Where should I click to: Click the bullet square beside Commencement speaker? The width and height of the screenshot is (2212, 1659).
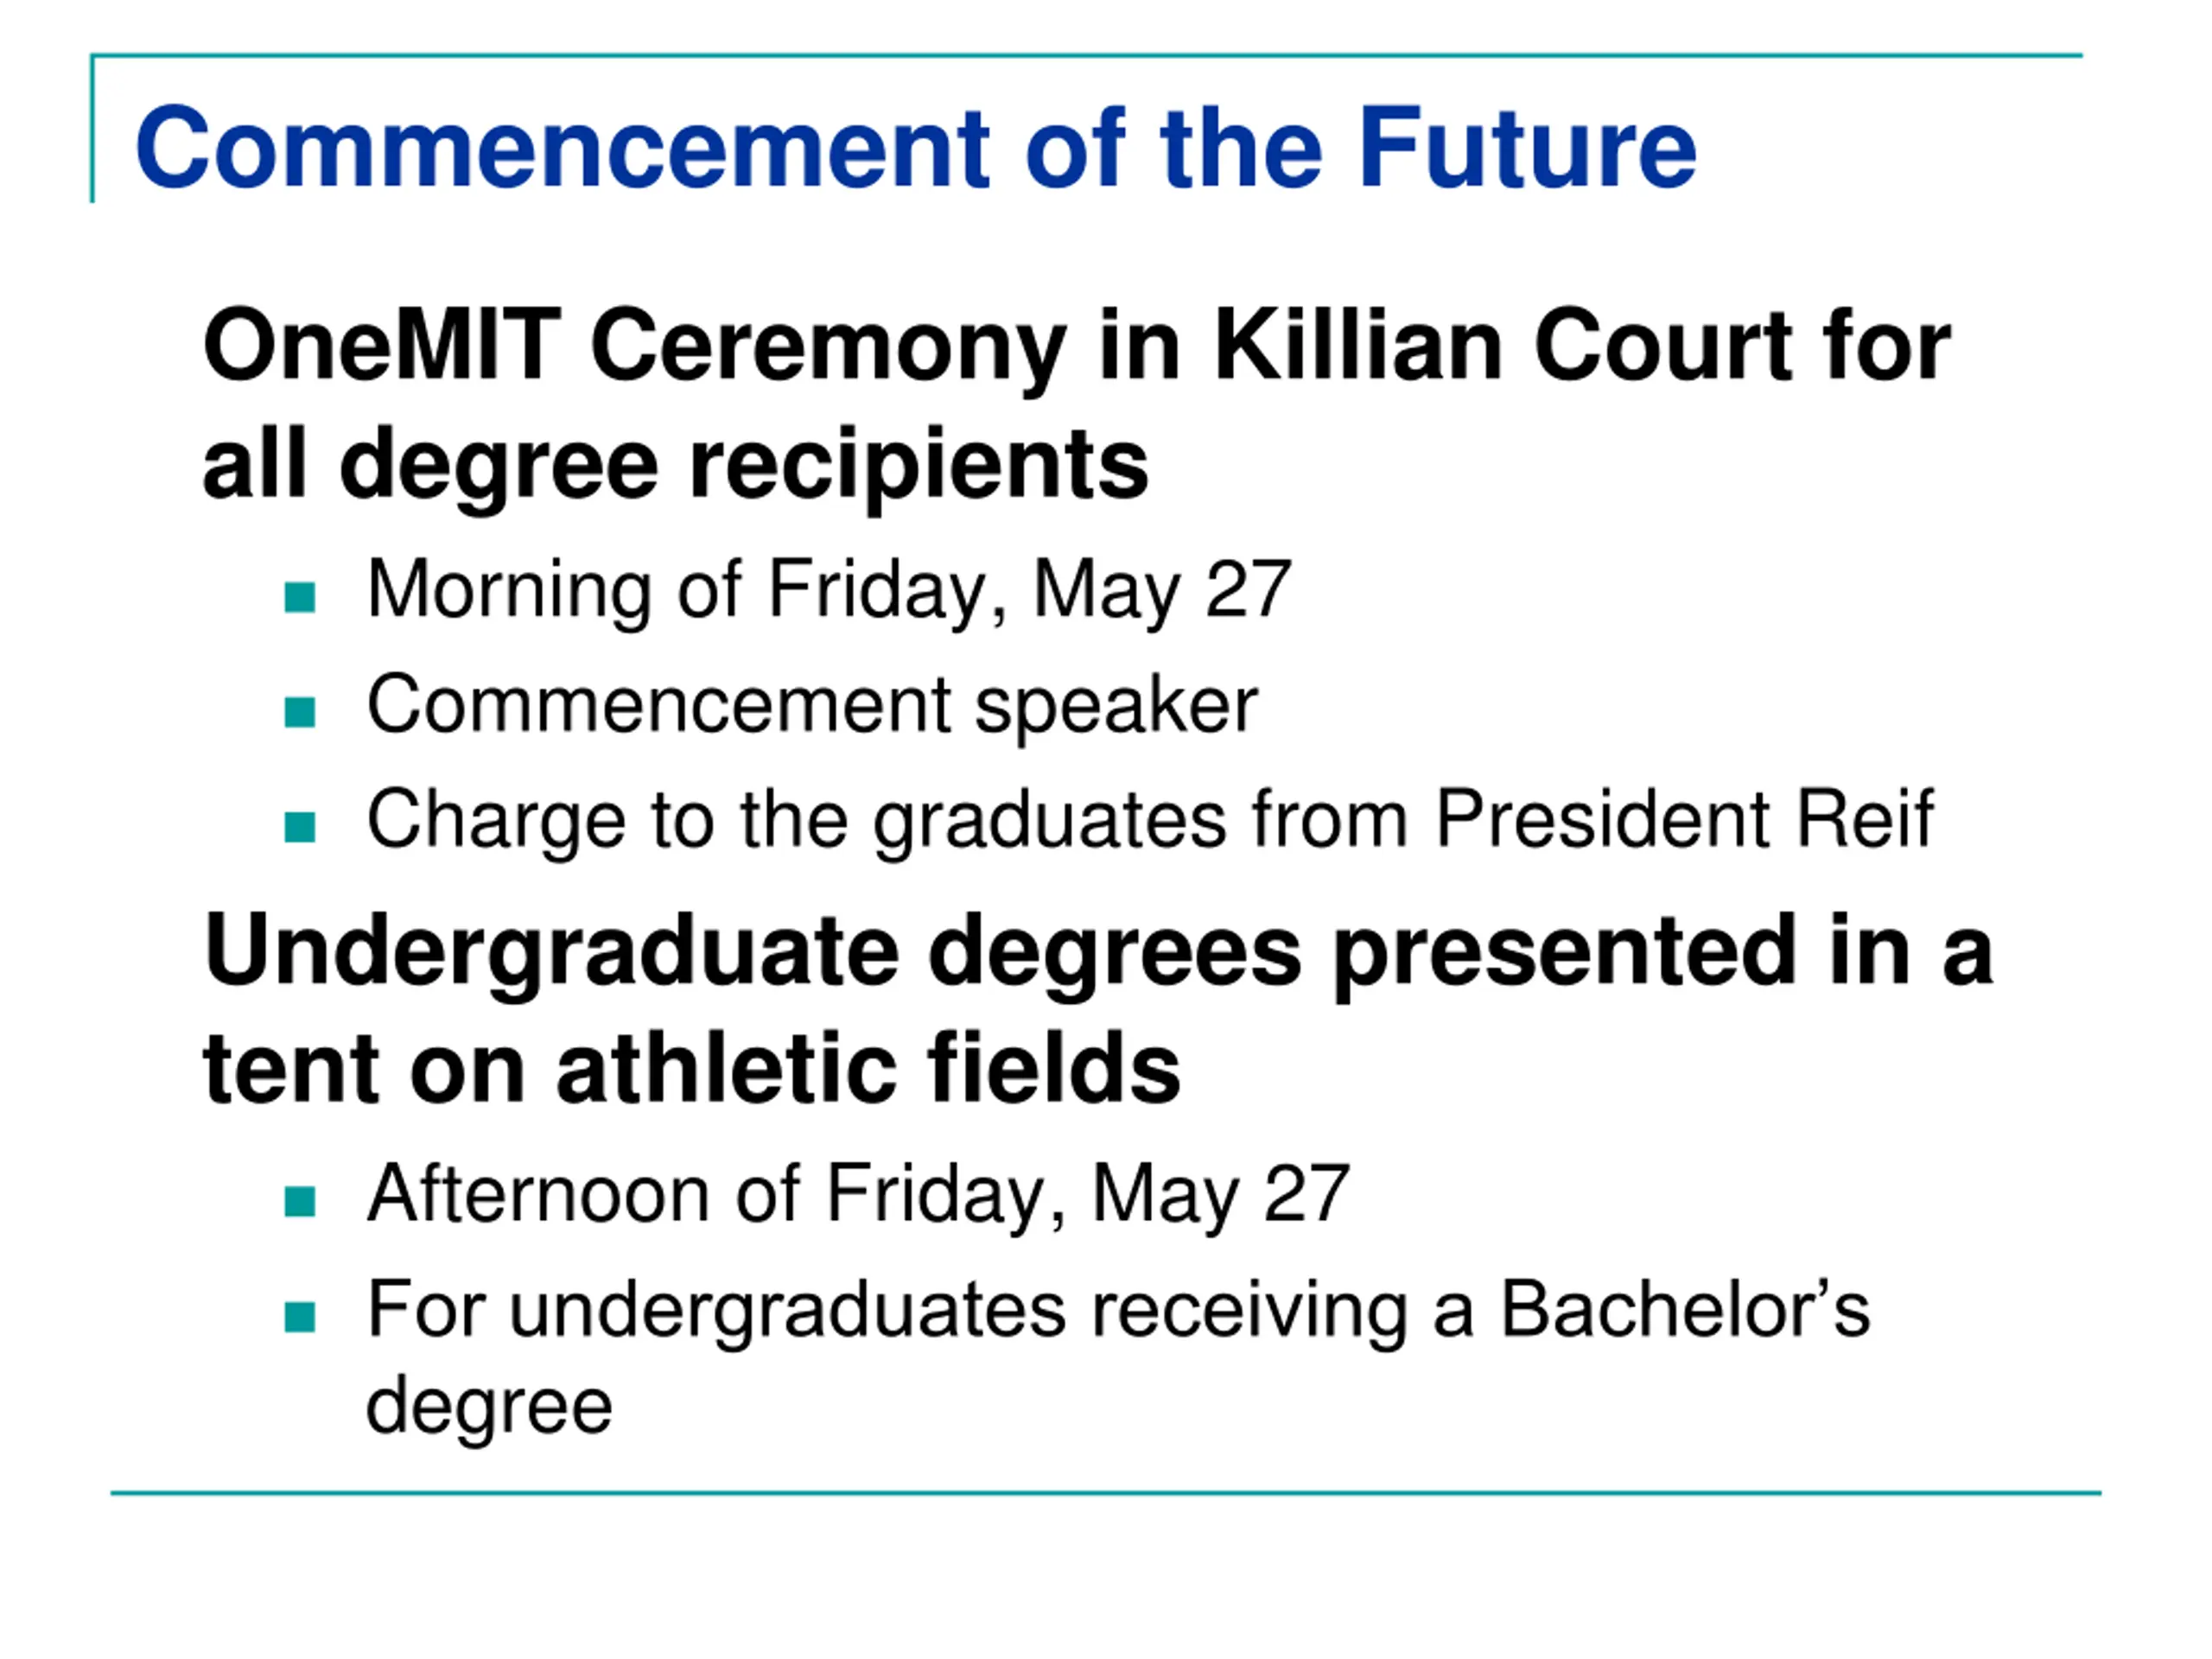300,712
